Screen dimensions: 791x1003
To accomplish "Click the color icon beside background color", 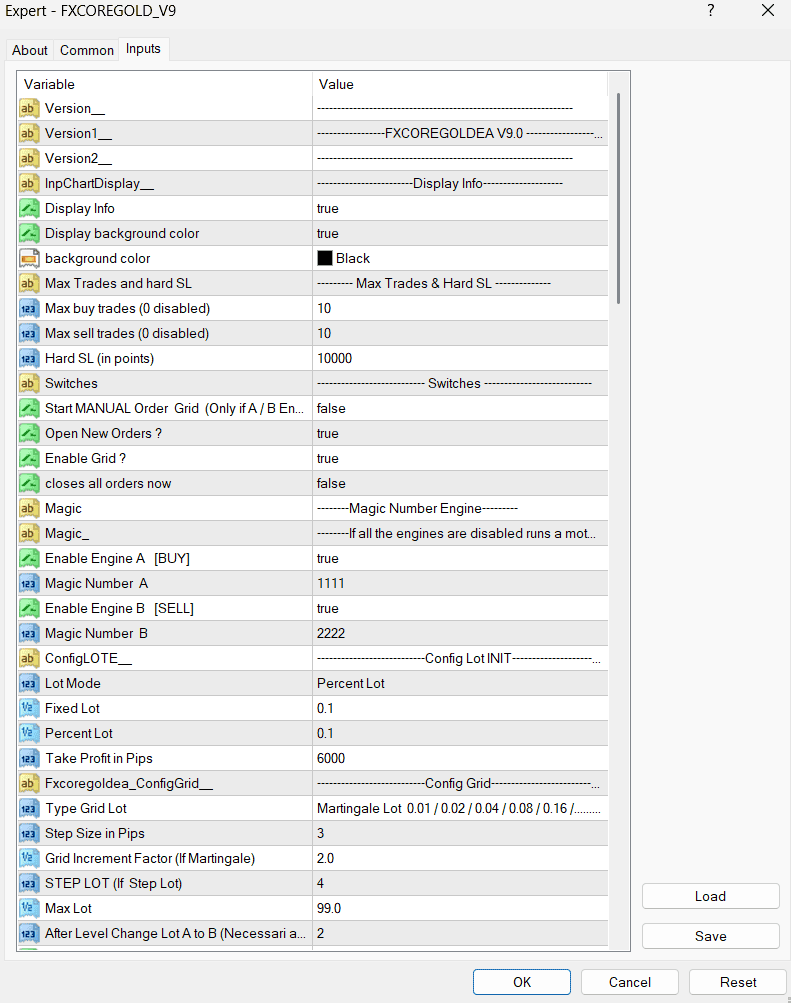I will [x=29, y=258].
